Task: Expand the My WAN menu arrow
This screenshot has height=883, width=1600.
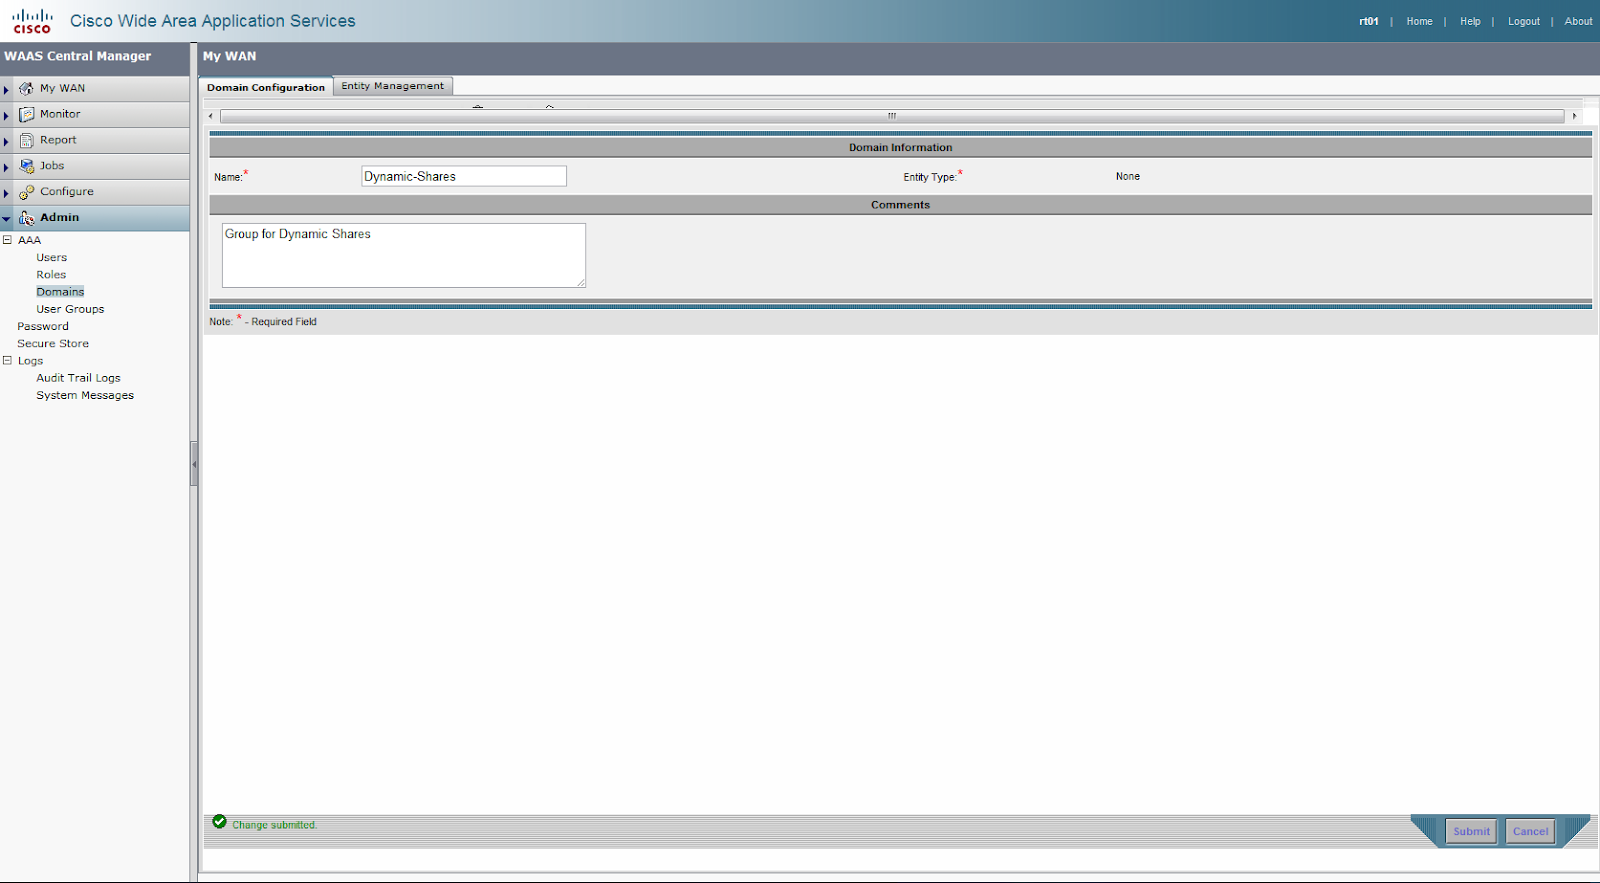Action: click(6, 90)
